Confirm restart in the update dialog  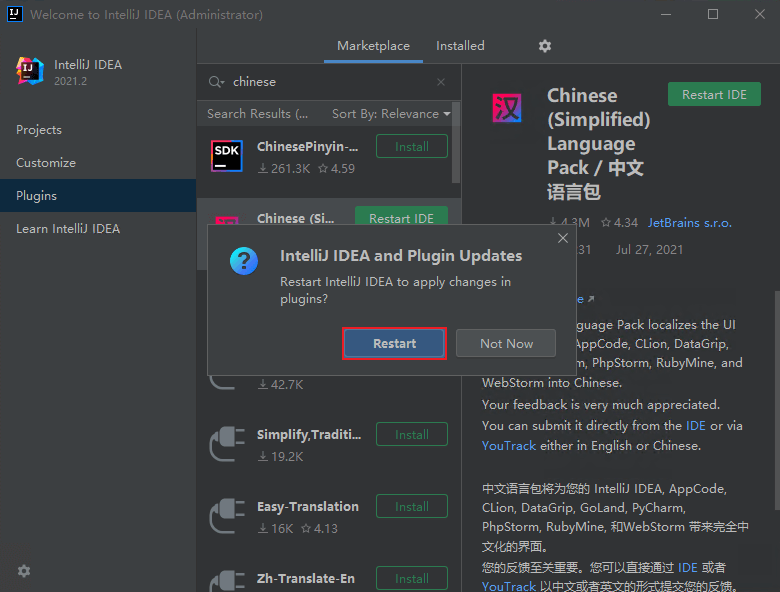point(394,343)
